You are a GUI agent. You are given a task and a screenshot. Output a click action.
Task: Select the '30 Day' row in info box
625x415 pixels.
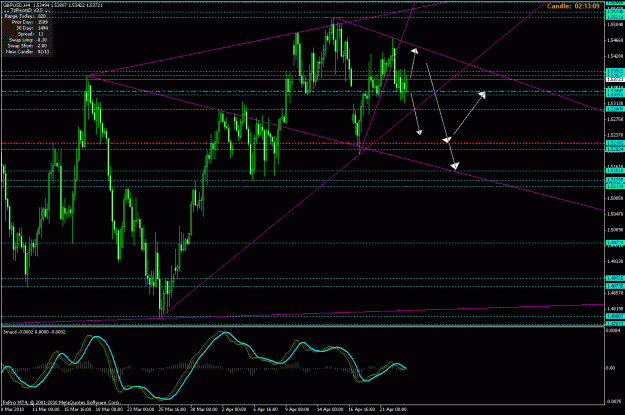(x=32, y=28)
